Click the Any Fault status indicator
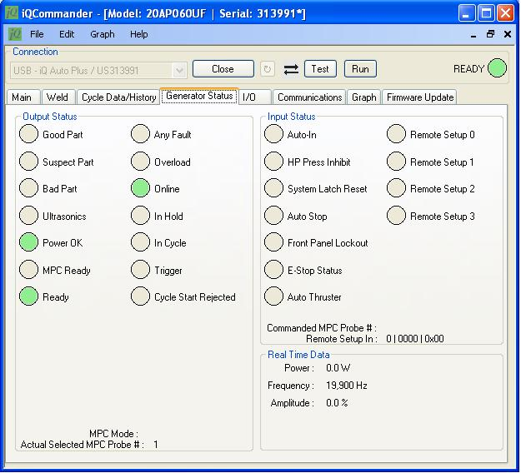Screen dimensions: 521x473 coord(140,134)
